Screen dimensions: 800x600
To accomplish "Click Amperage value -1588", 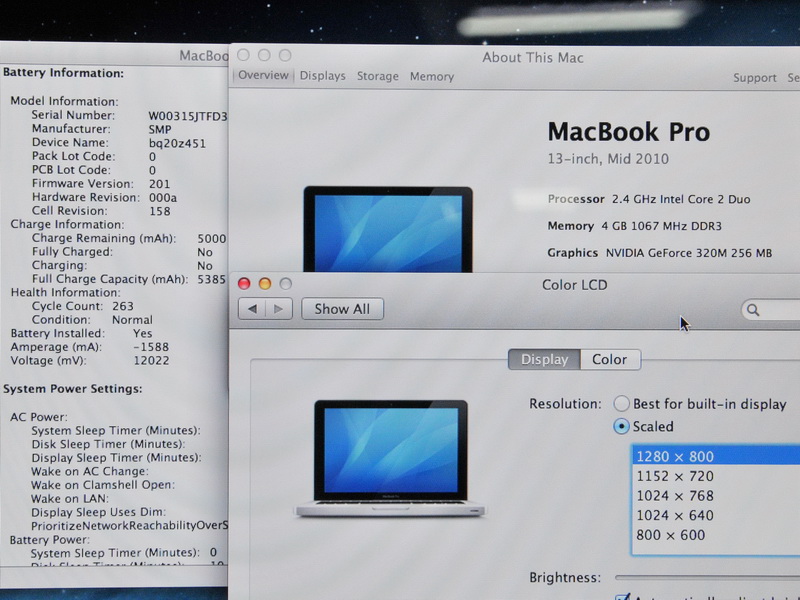I will (151, 347).
